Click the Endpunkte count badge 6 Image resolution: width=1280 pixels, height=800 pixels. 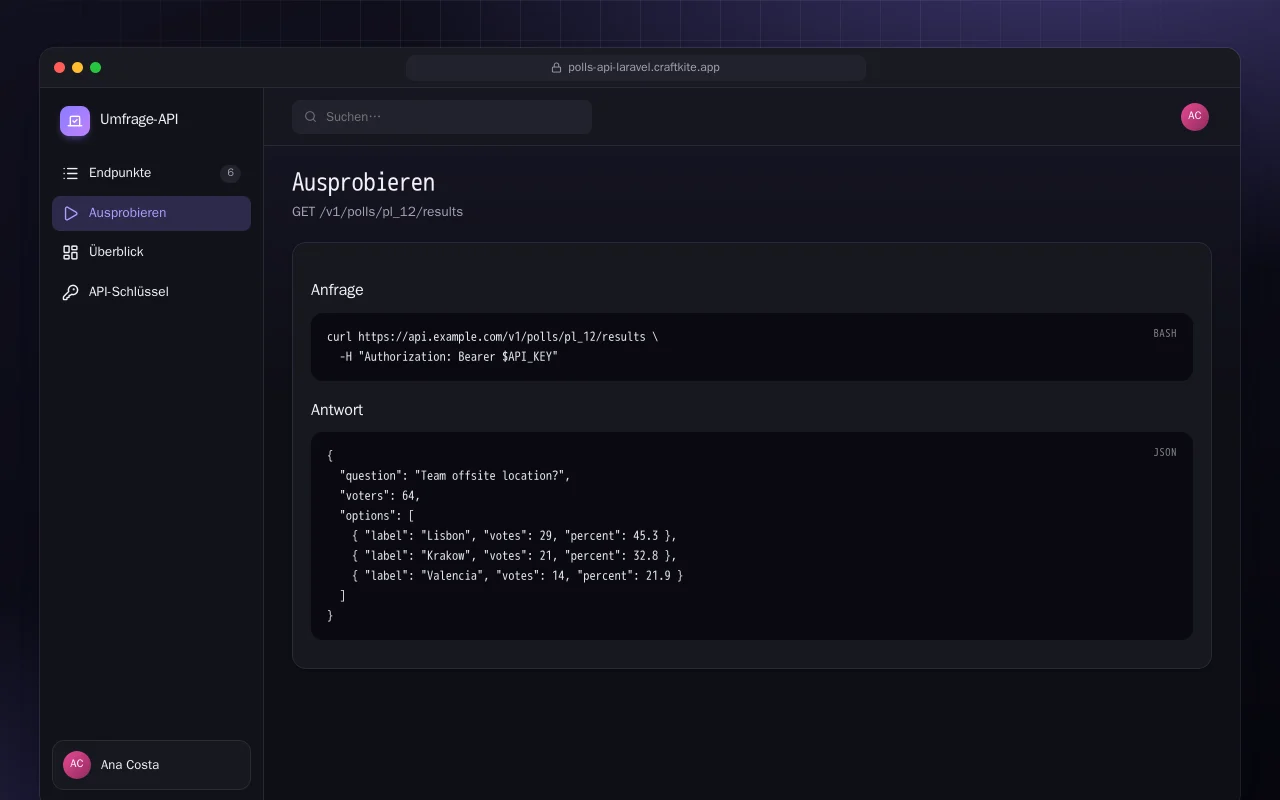(x=230, y=173)
